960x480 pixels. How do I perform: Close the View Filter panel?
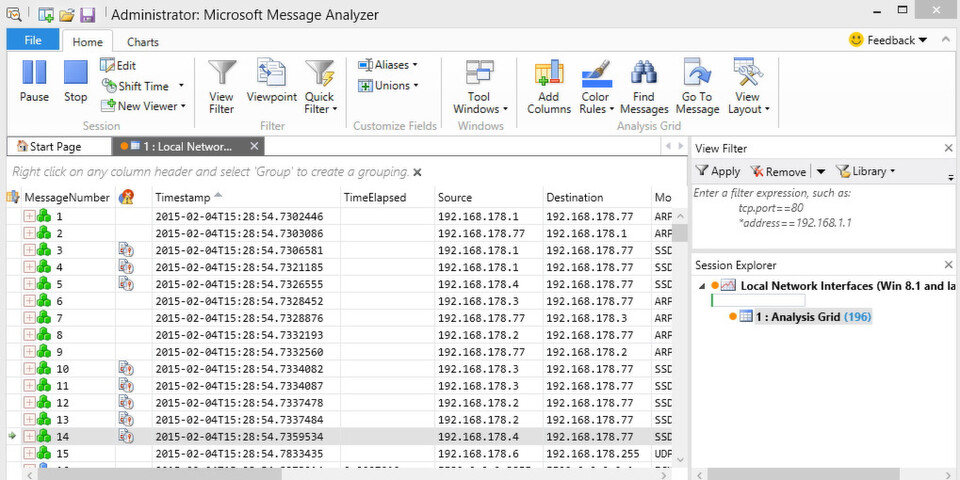click(x=948, y=148)
